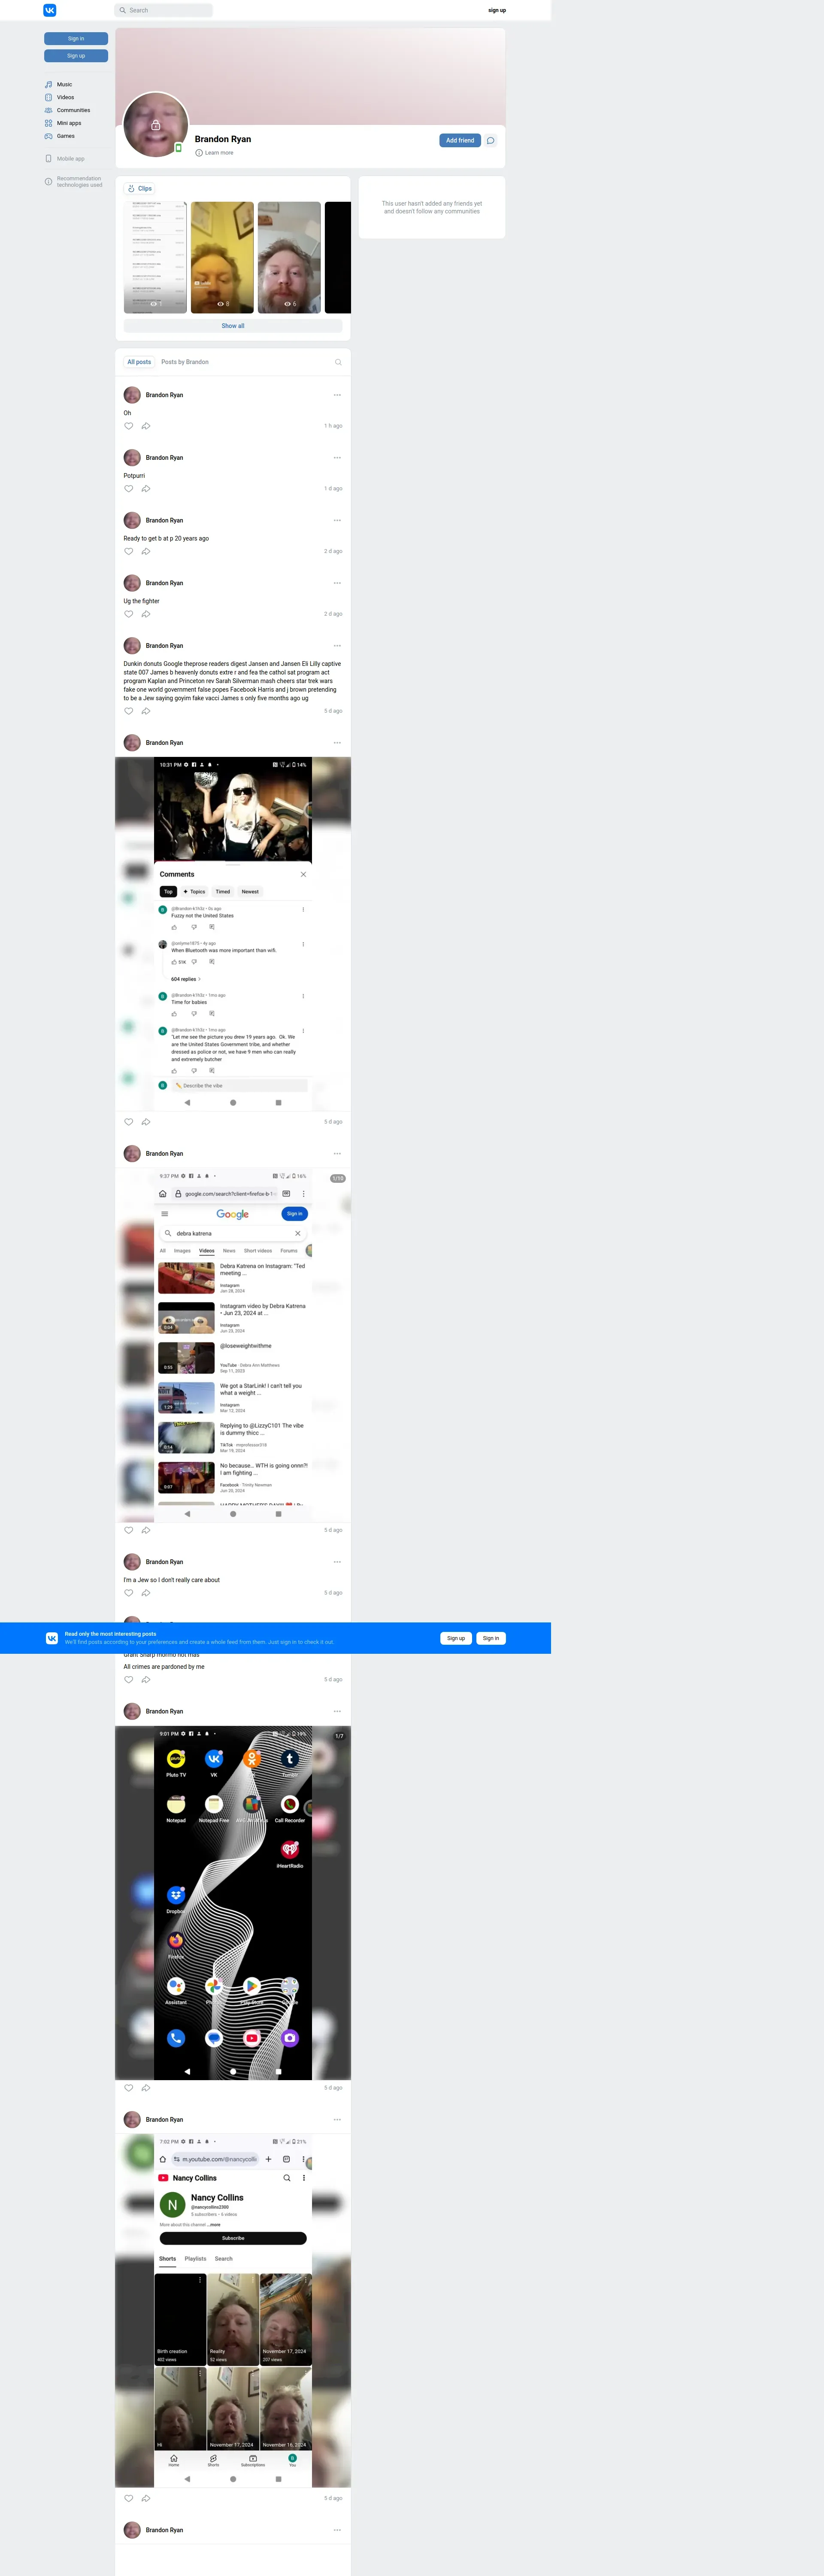
Task: Expand Learn more under Brandon Ryan
Action: pyautogui.click(x=218, y=153)
